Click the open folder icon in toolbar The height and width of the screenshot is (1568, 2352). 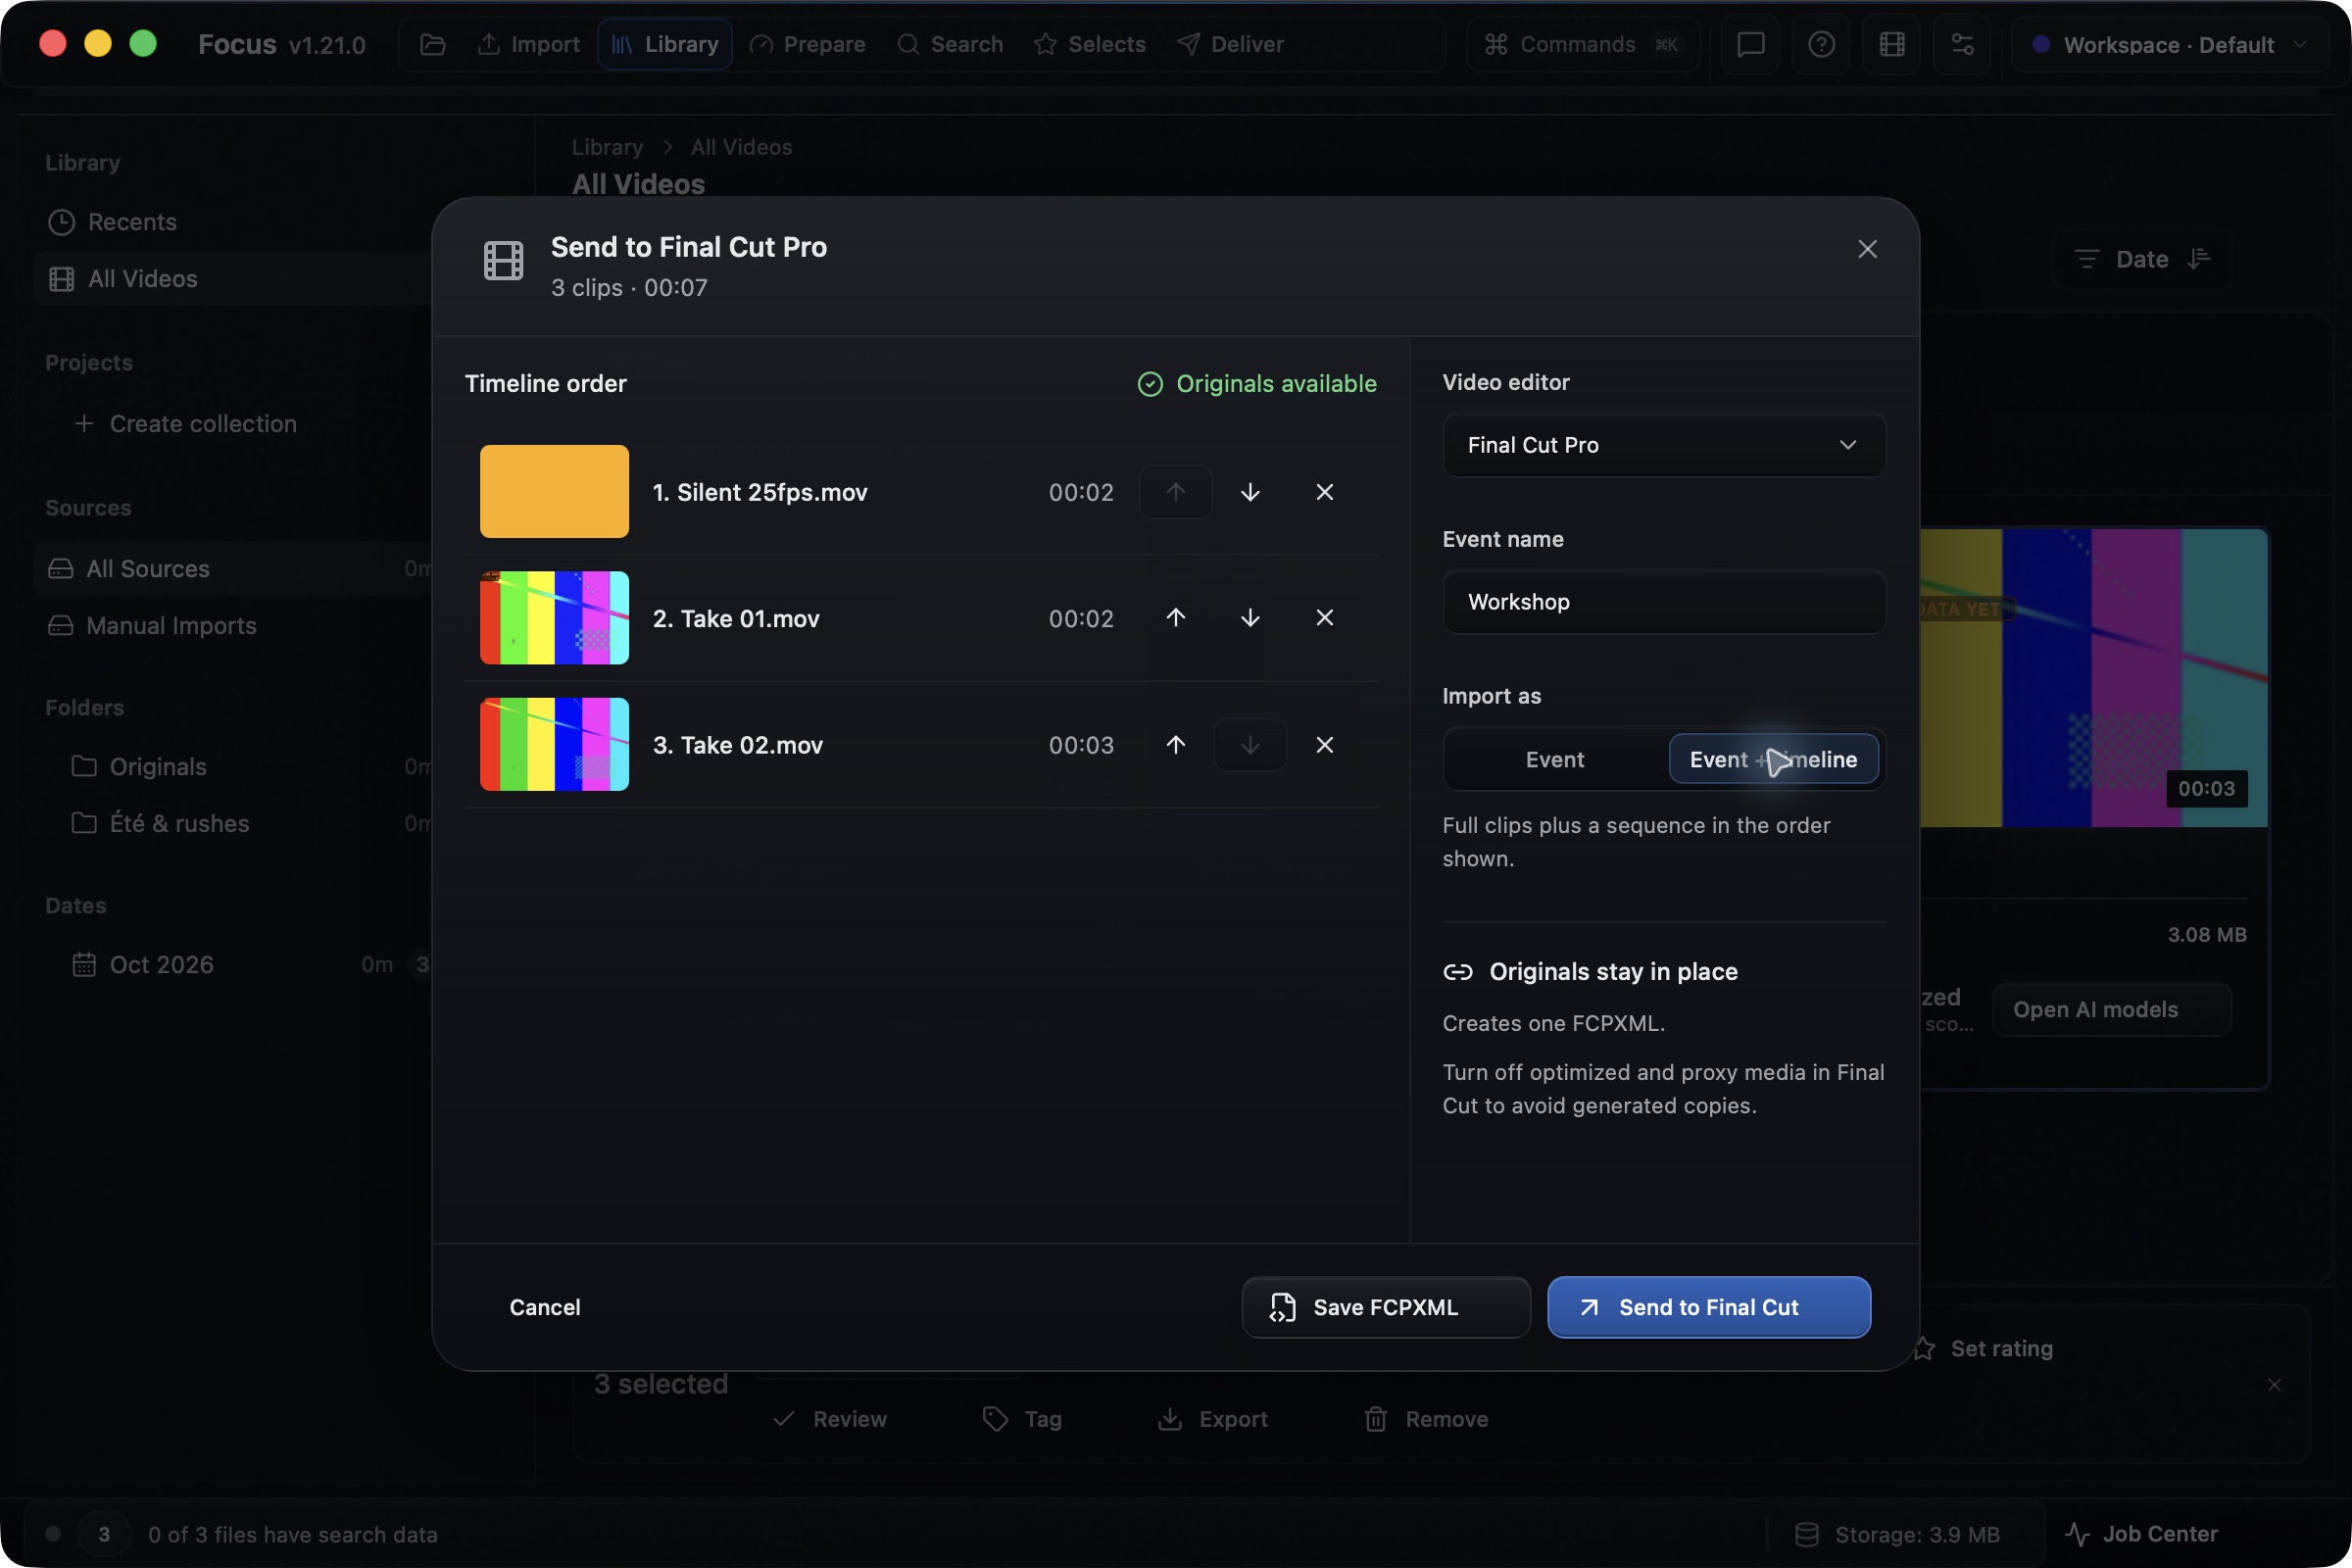click(x=433, y=45)
